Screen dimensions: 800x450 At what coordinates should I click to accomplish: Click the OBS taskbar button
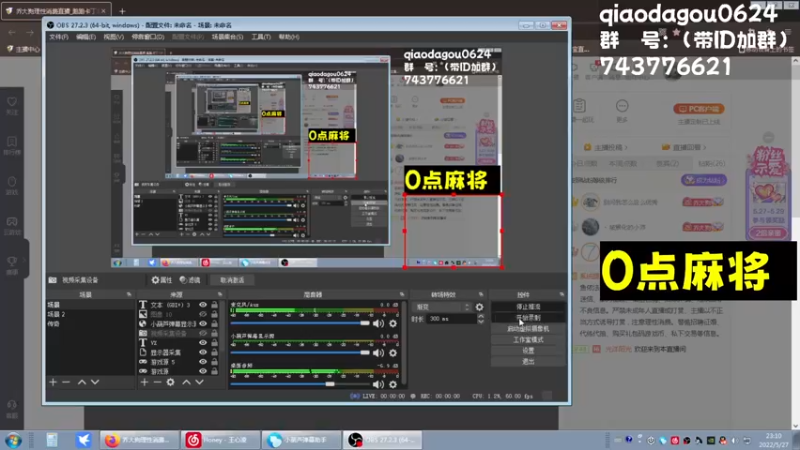383,440
